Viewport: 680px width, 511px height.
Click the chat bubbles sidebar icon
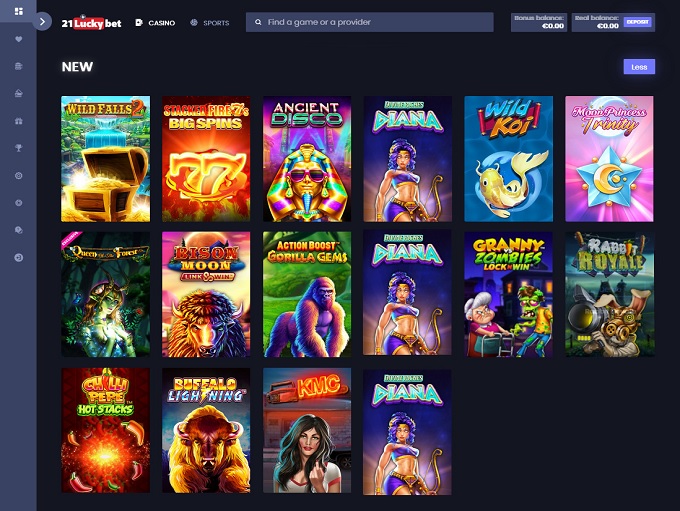[x=18, y=230]
